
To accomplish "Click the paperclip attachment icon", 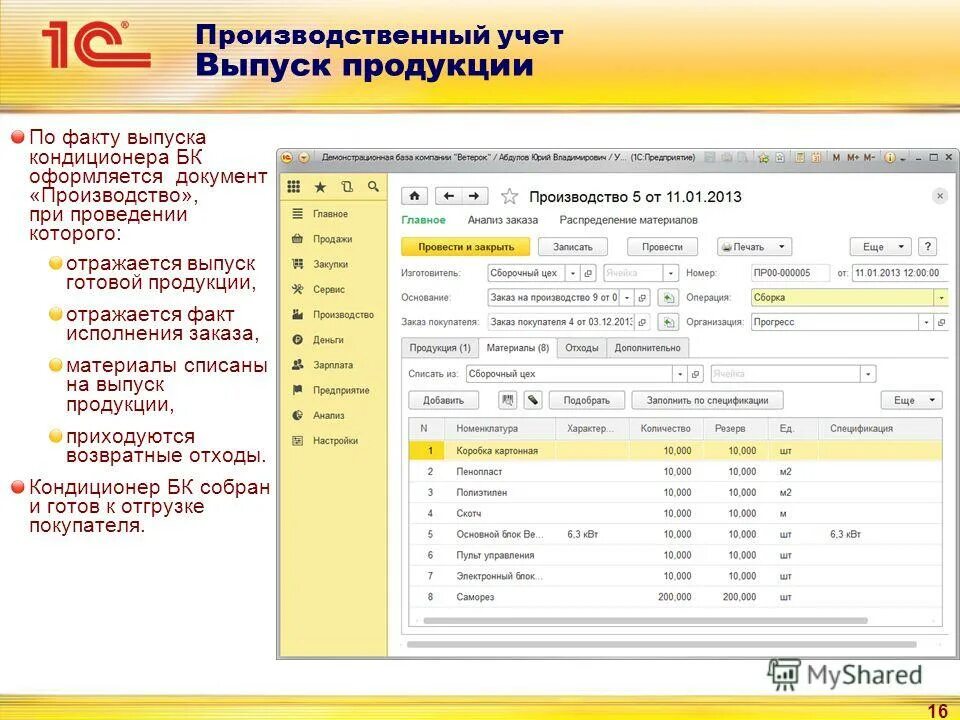I will [x=533, y=401].
